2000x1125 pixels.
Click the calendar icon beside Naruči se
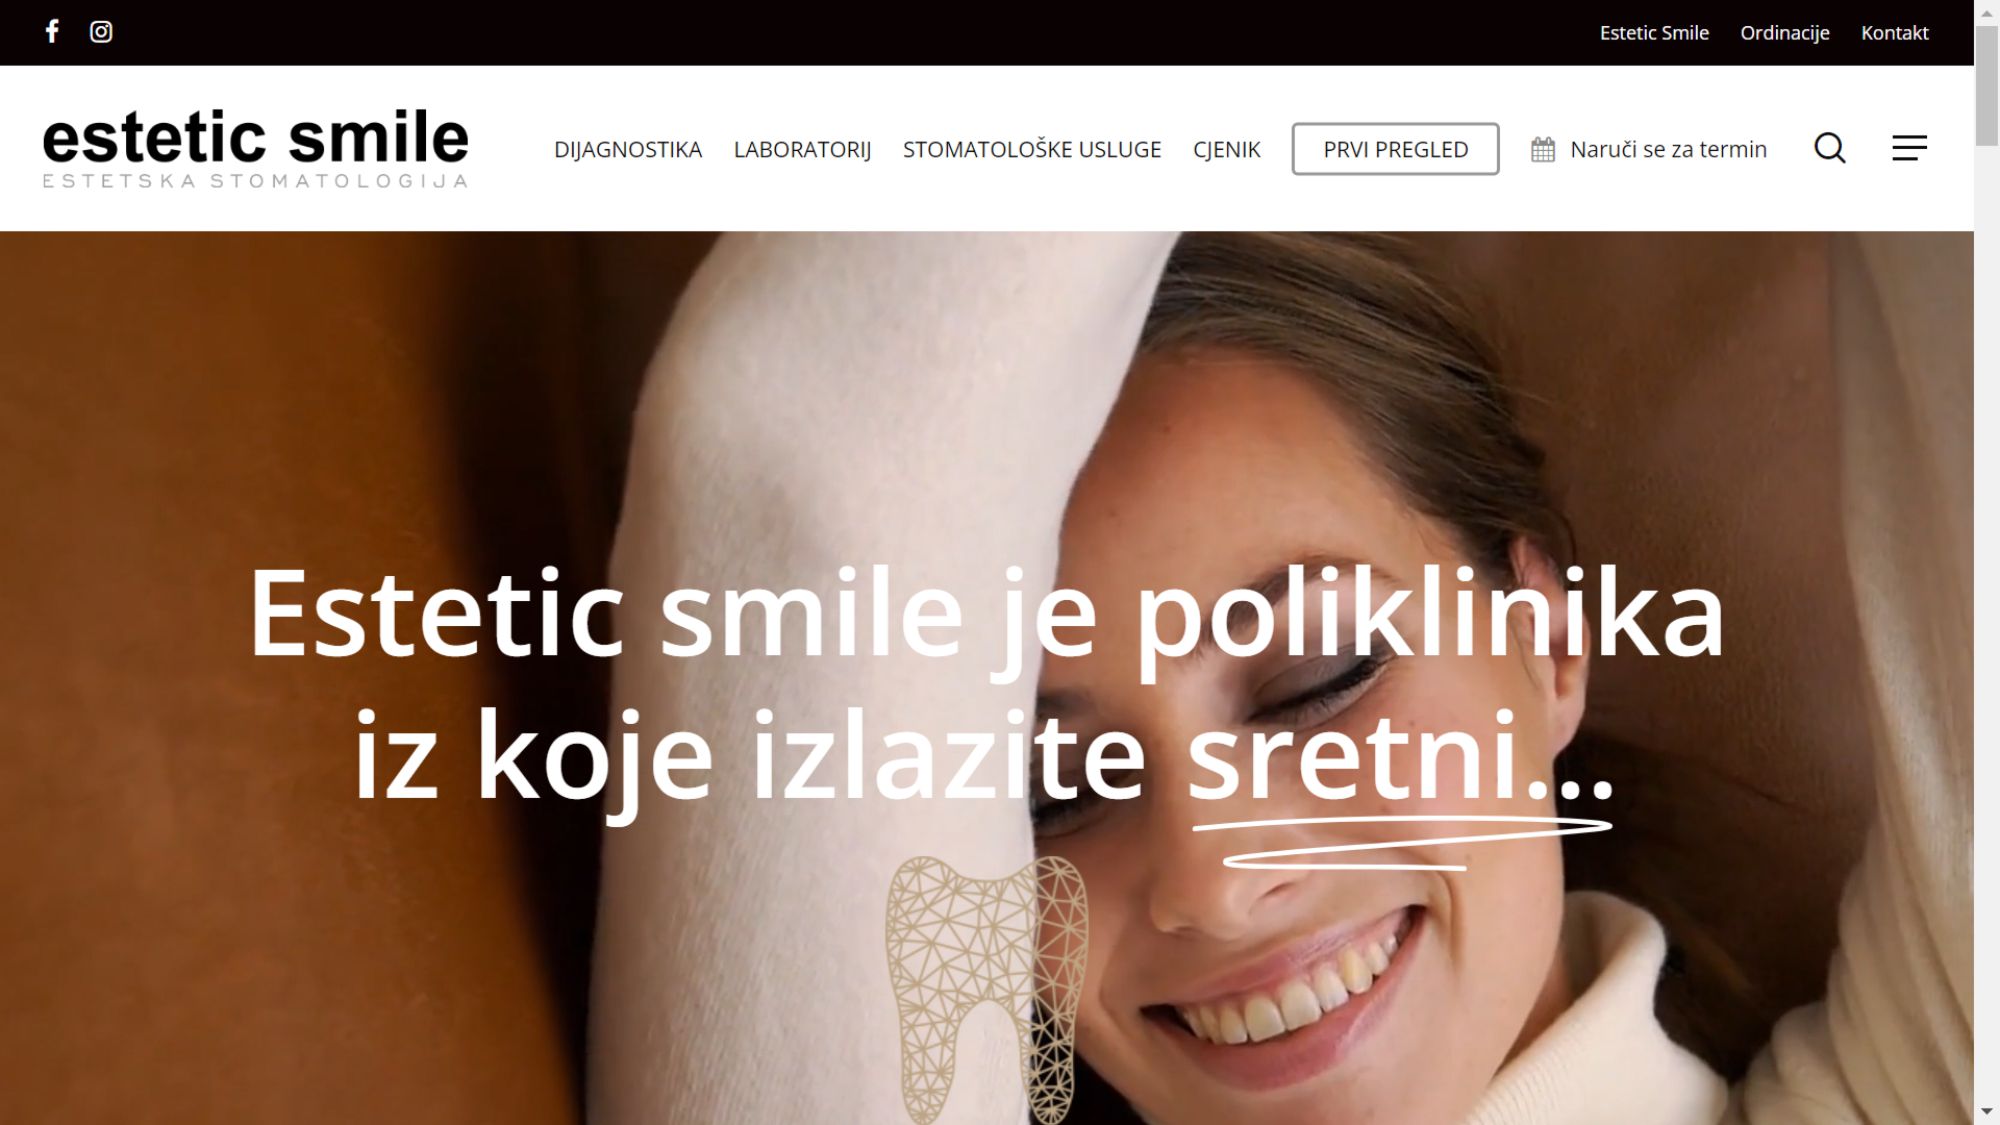(1543, 150)
